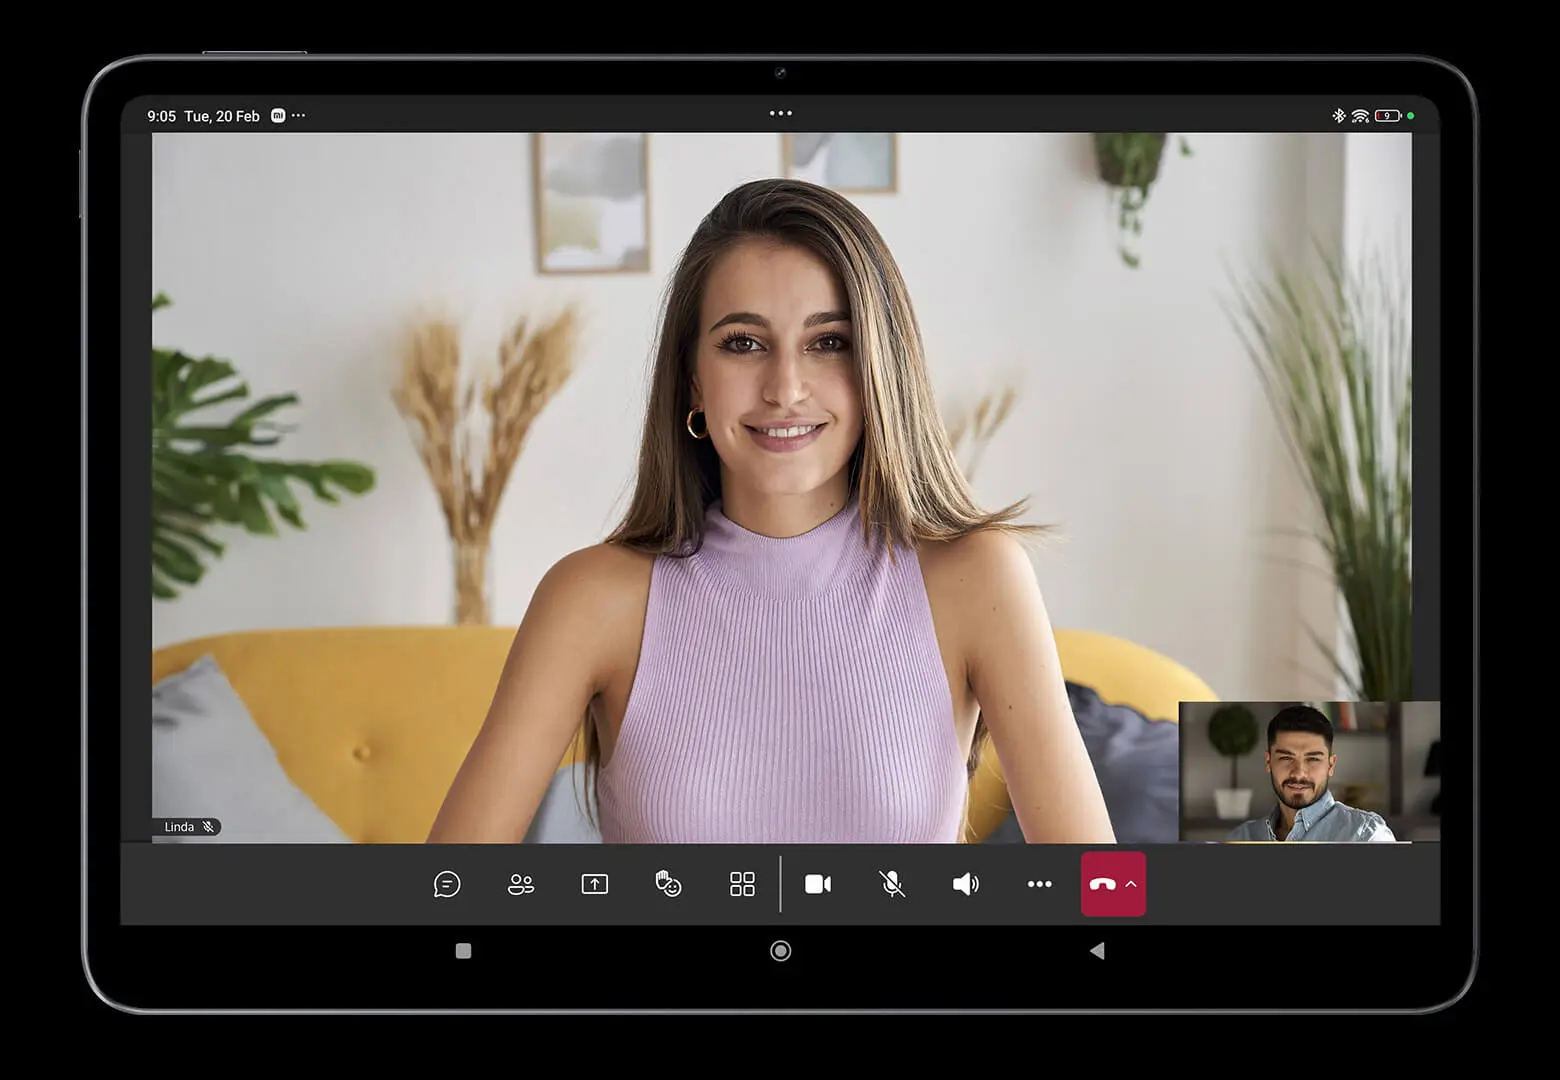Open recent apps with the square button
The height and width of the screenshot is (1080, 1560).
(462, 953)
